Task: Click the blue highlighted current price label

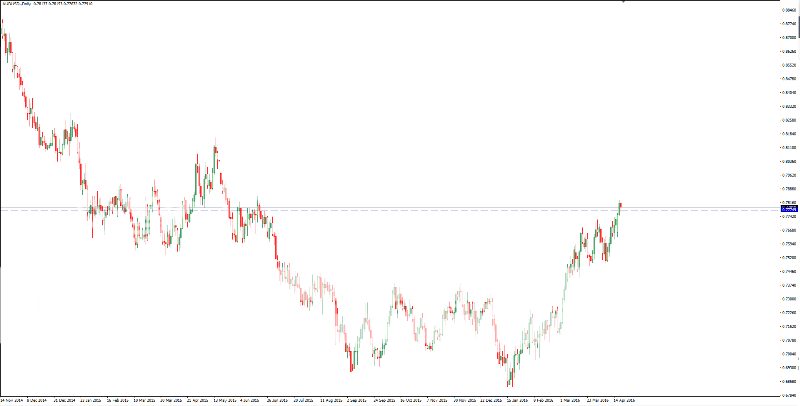Action: click(x=790, y=209)
